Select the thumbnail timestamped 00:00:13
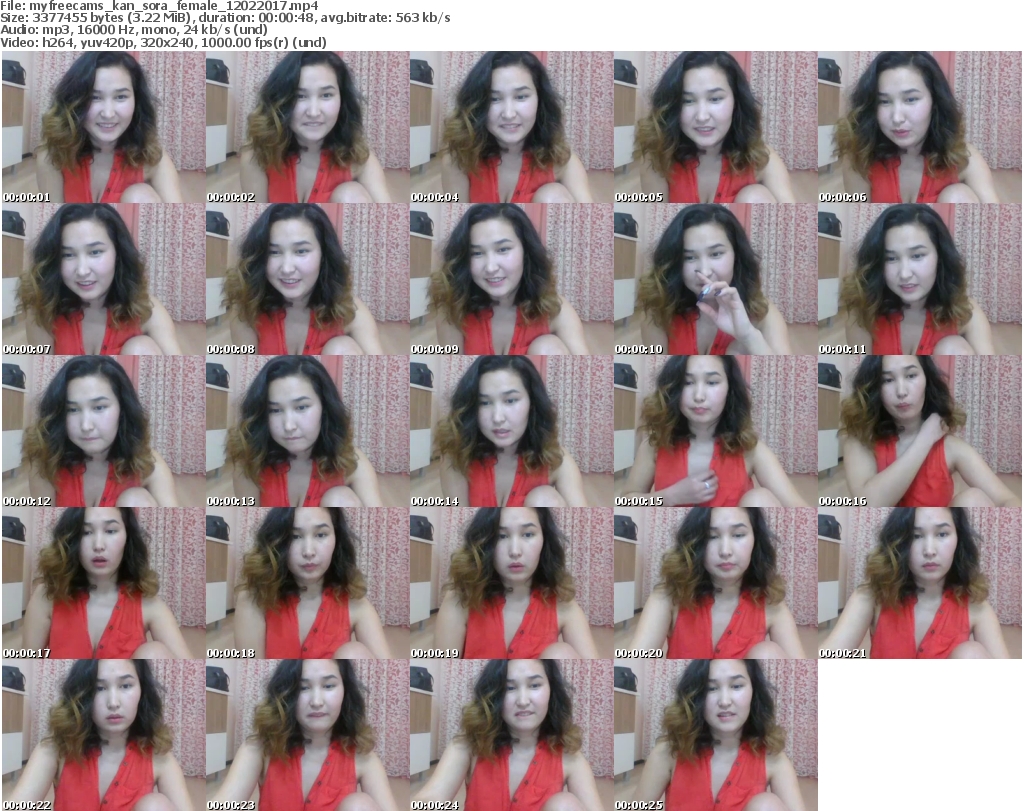 pos(308,432)
